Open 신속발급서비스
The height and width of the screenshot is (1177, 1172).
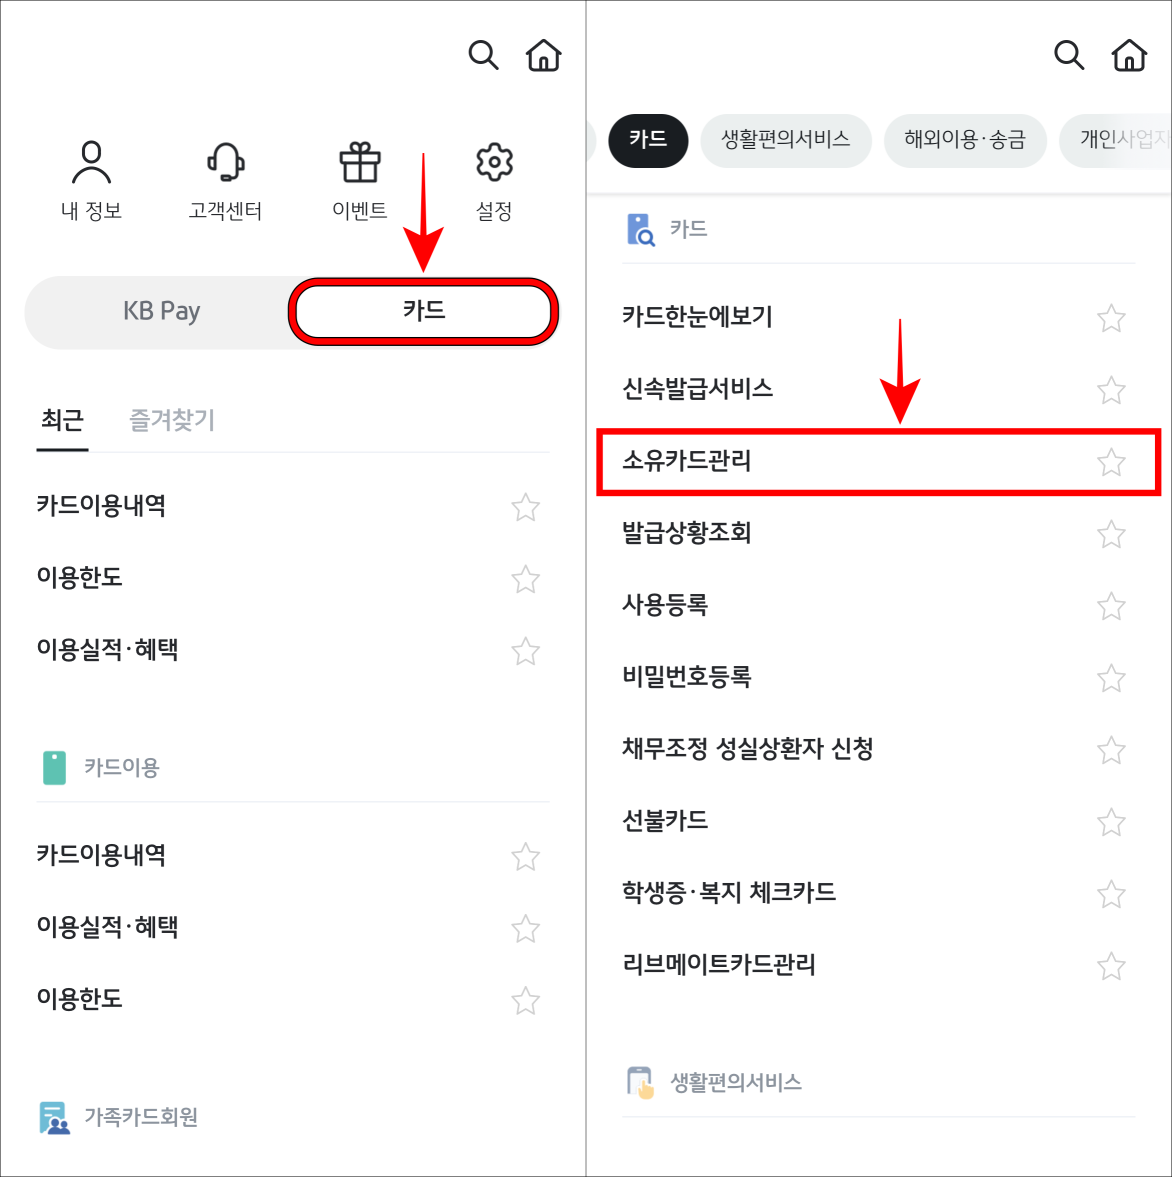coord(697,390)
